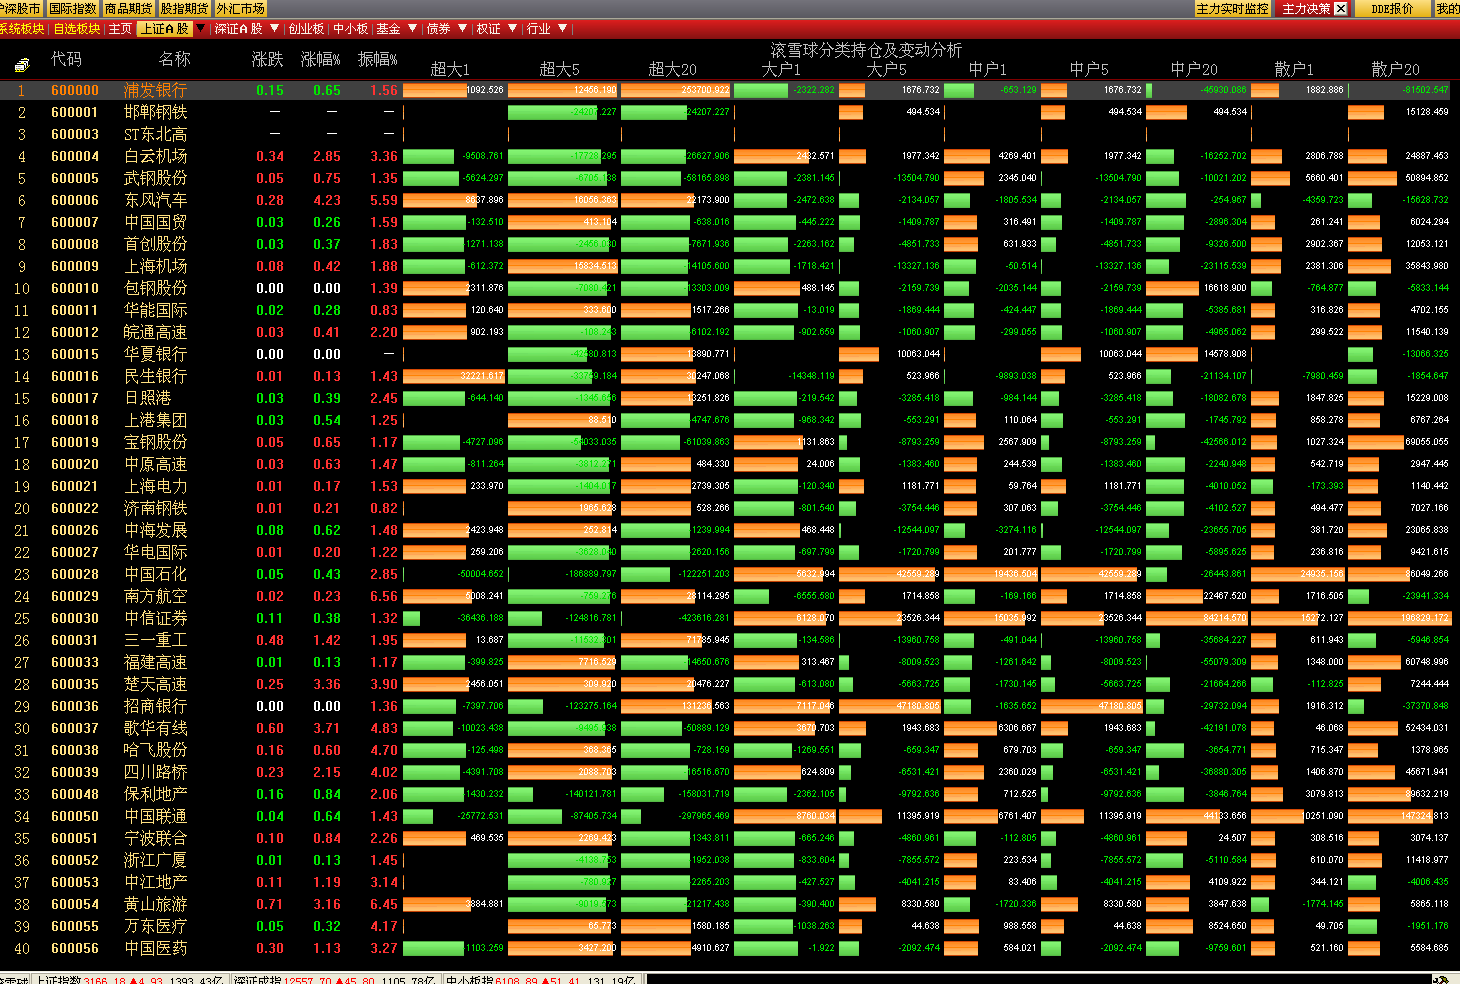Screen dimensions: 1460x984
Task: Click the analysis title 滚雪球分类持仓及变动分析
Action: (x=866, y=49)
